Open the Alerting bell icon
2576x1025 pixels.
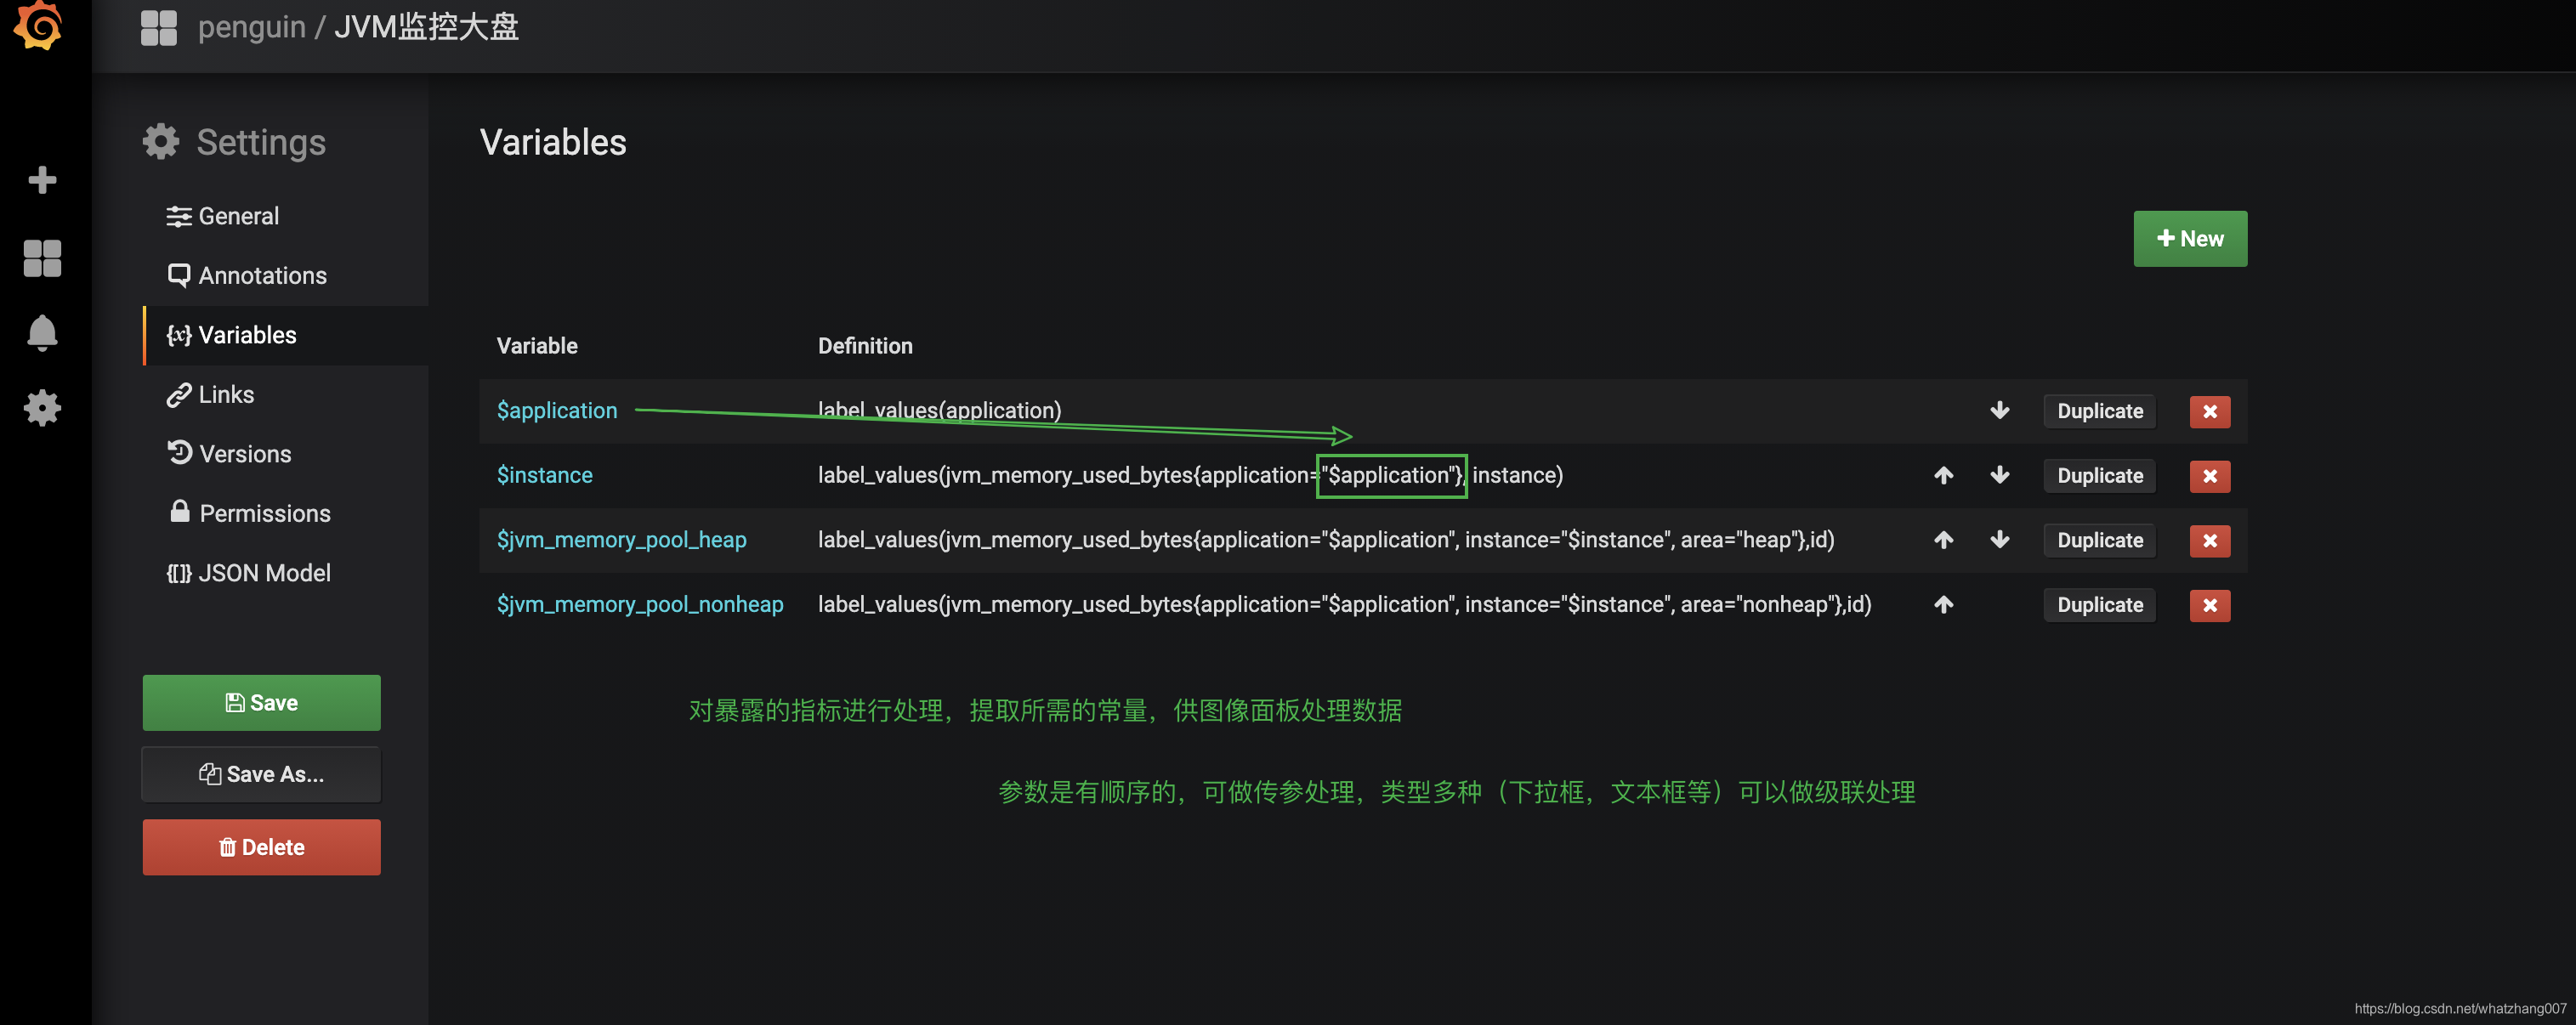tap(42, 333)
